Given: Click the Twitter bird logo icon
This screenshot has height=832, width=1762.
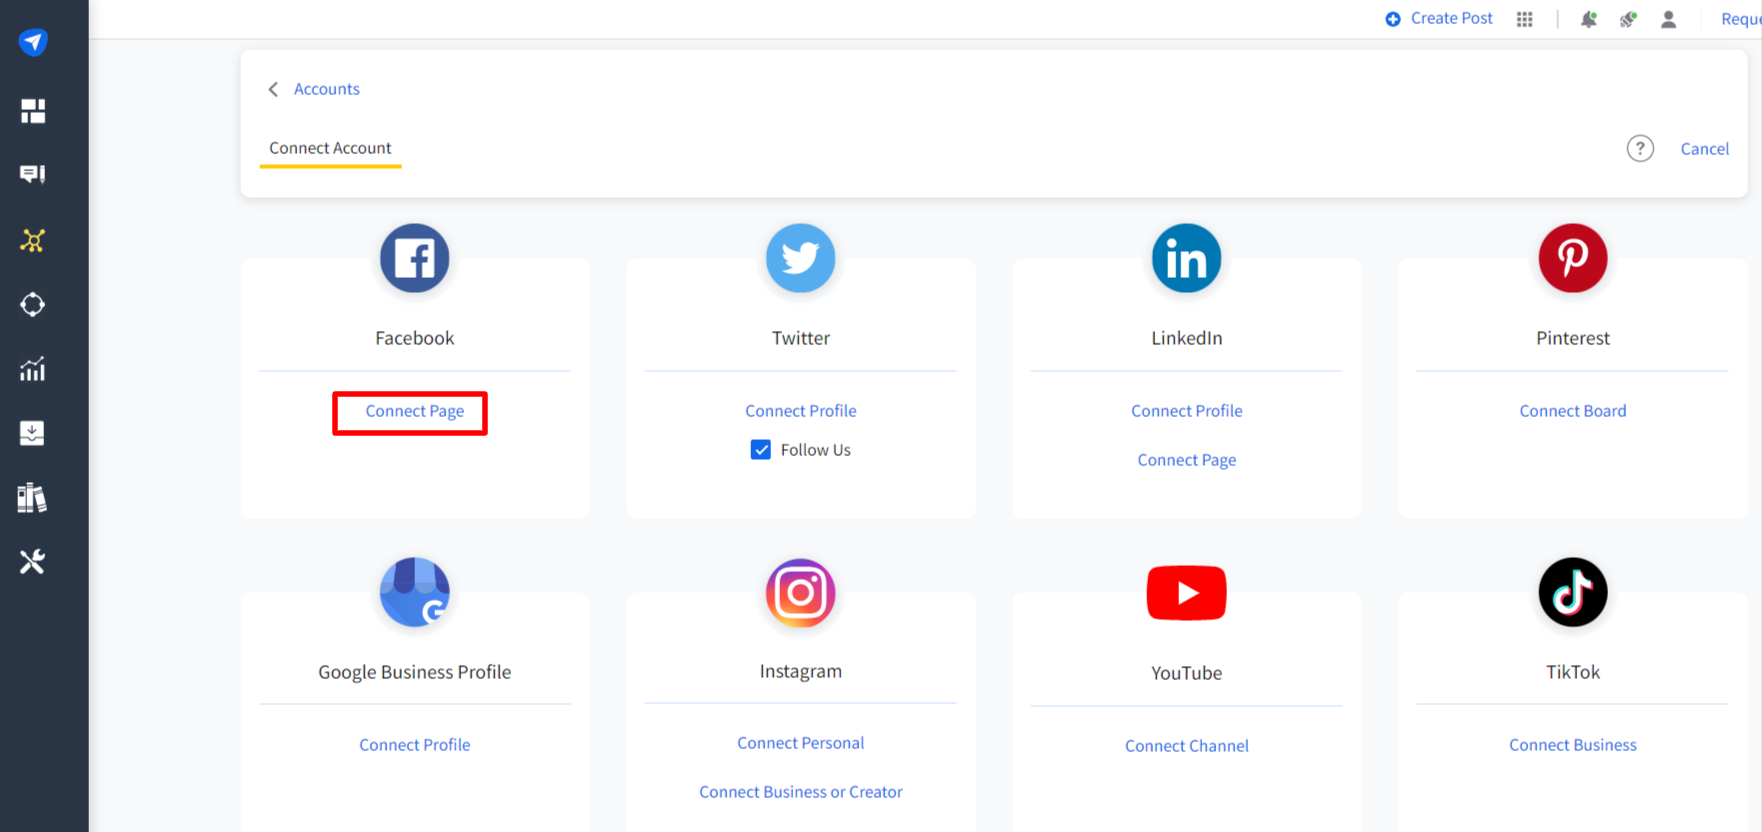Looking at the screenshot, I should (x=801, y=258).
